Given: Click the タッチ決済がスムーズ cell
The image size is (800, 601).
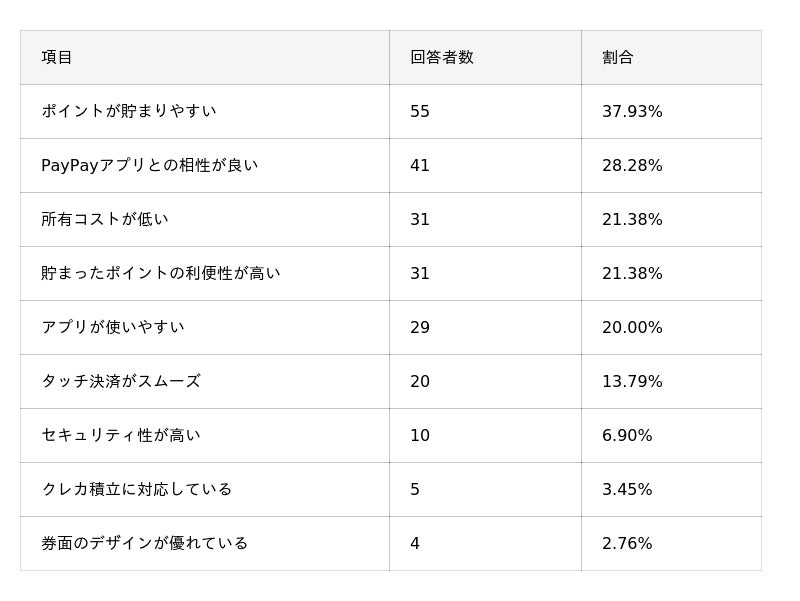Looking at the screenshot, I should (x=120, y=381).
